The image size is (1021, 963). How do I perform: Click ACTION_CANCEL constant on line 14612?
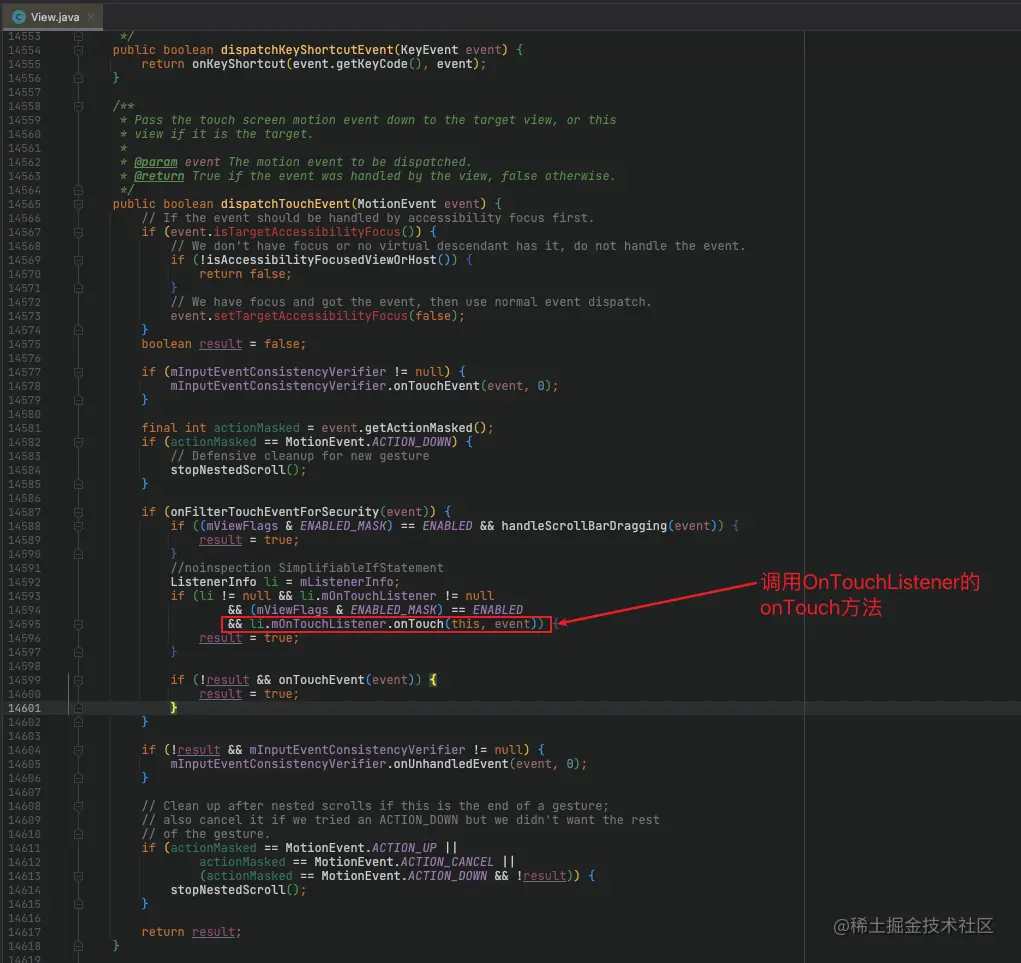[447, 862]
